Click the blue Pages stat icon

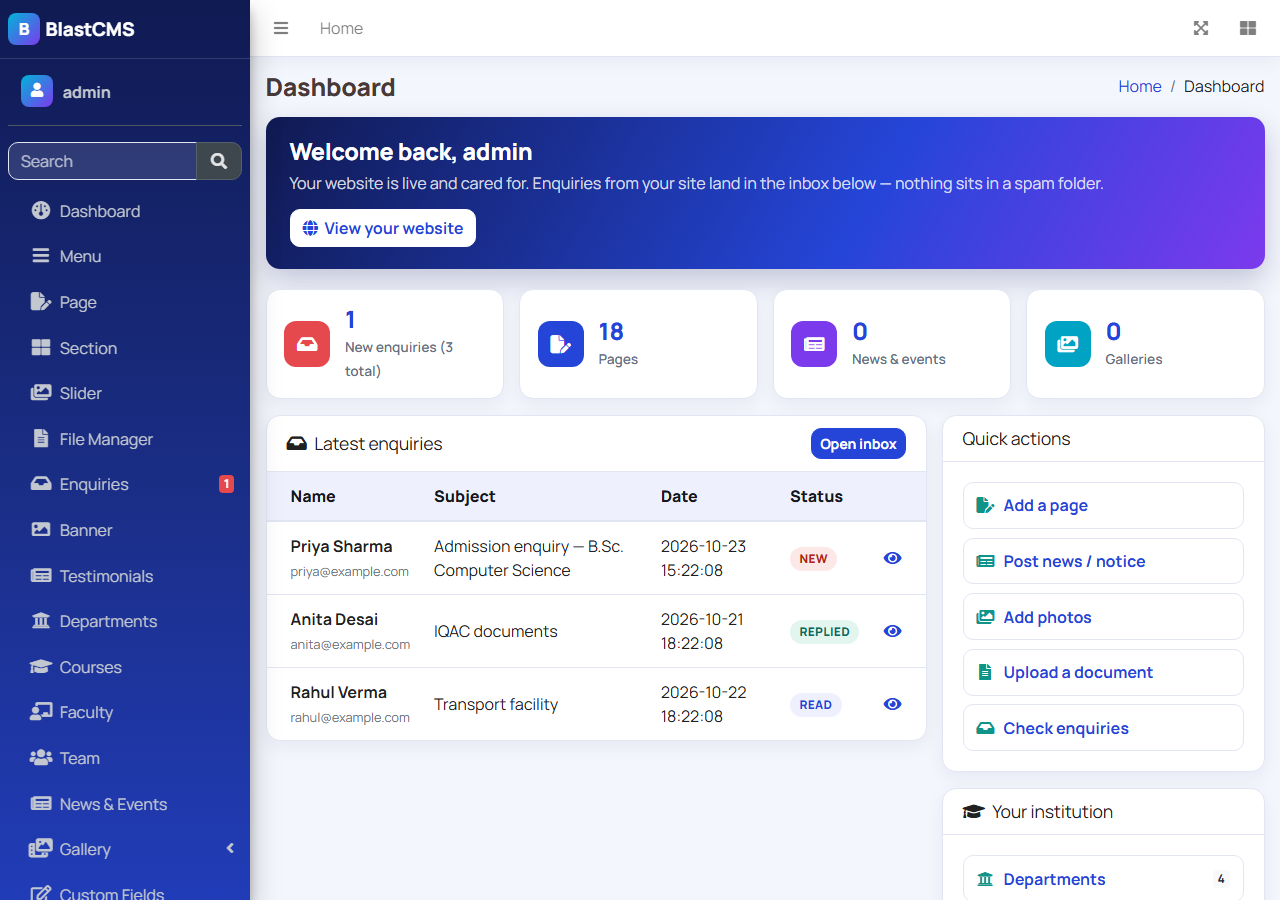point(561,344)
